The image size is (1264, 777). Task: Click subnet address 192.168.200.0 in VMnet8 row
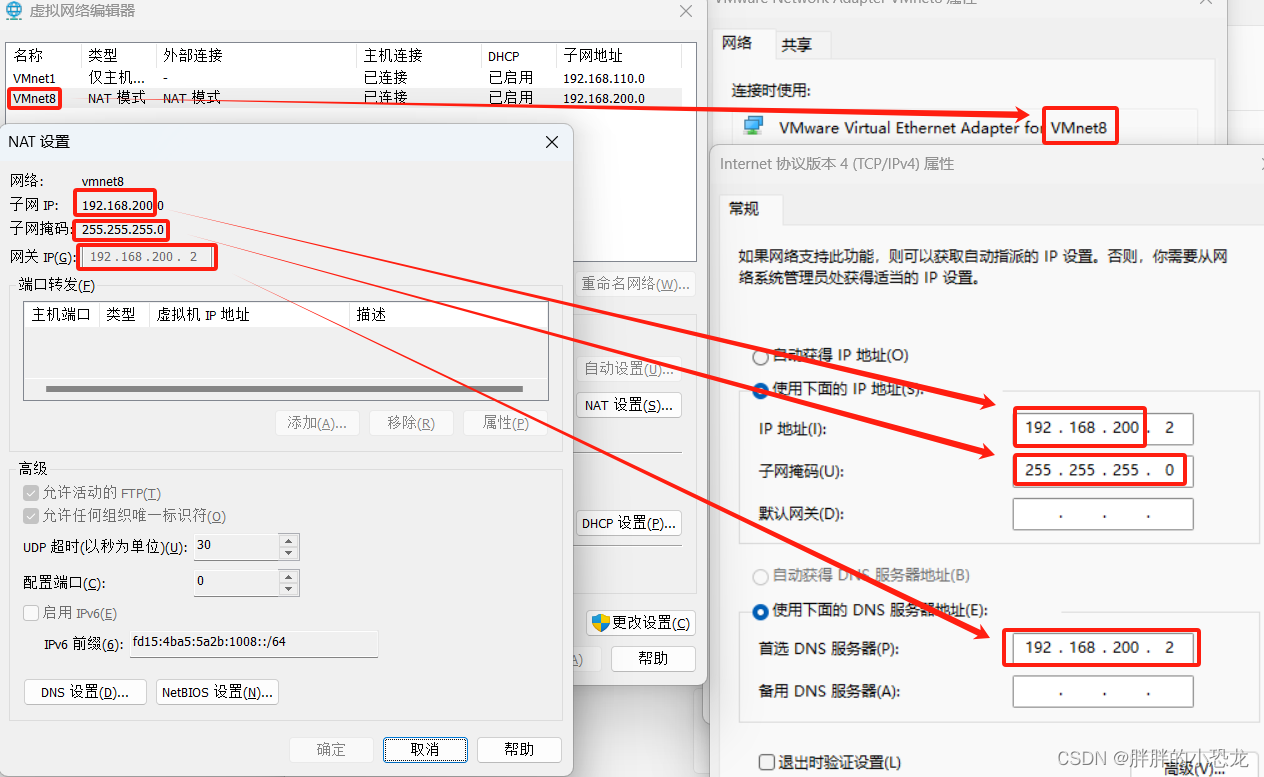604,98
